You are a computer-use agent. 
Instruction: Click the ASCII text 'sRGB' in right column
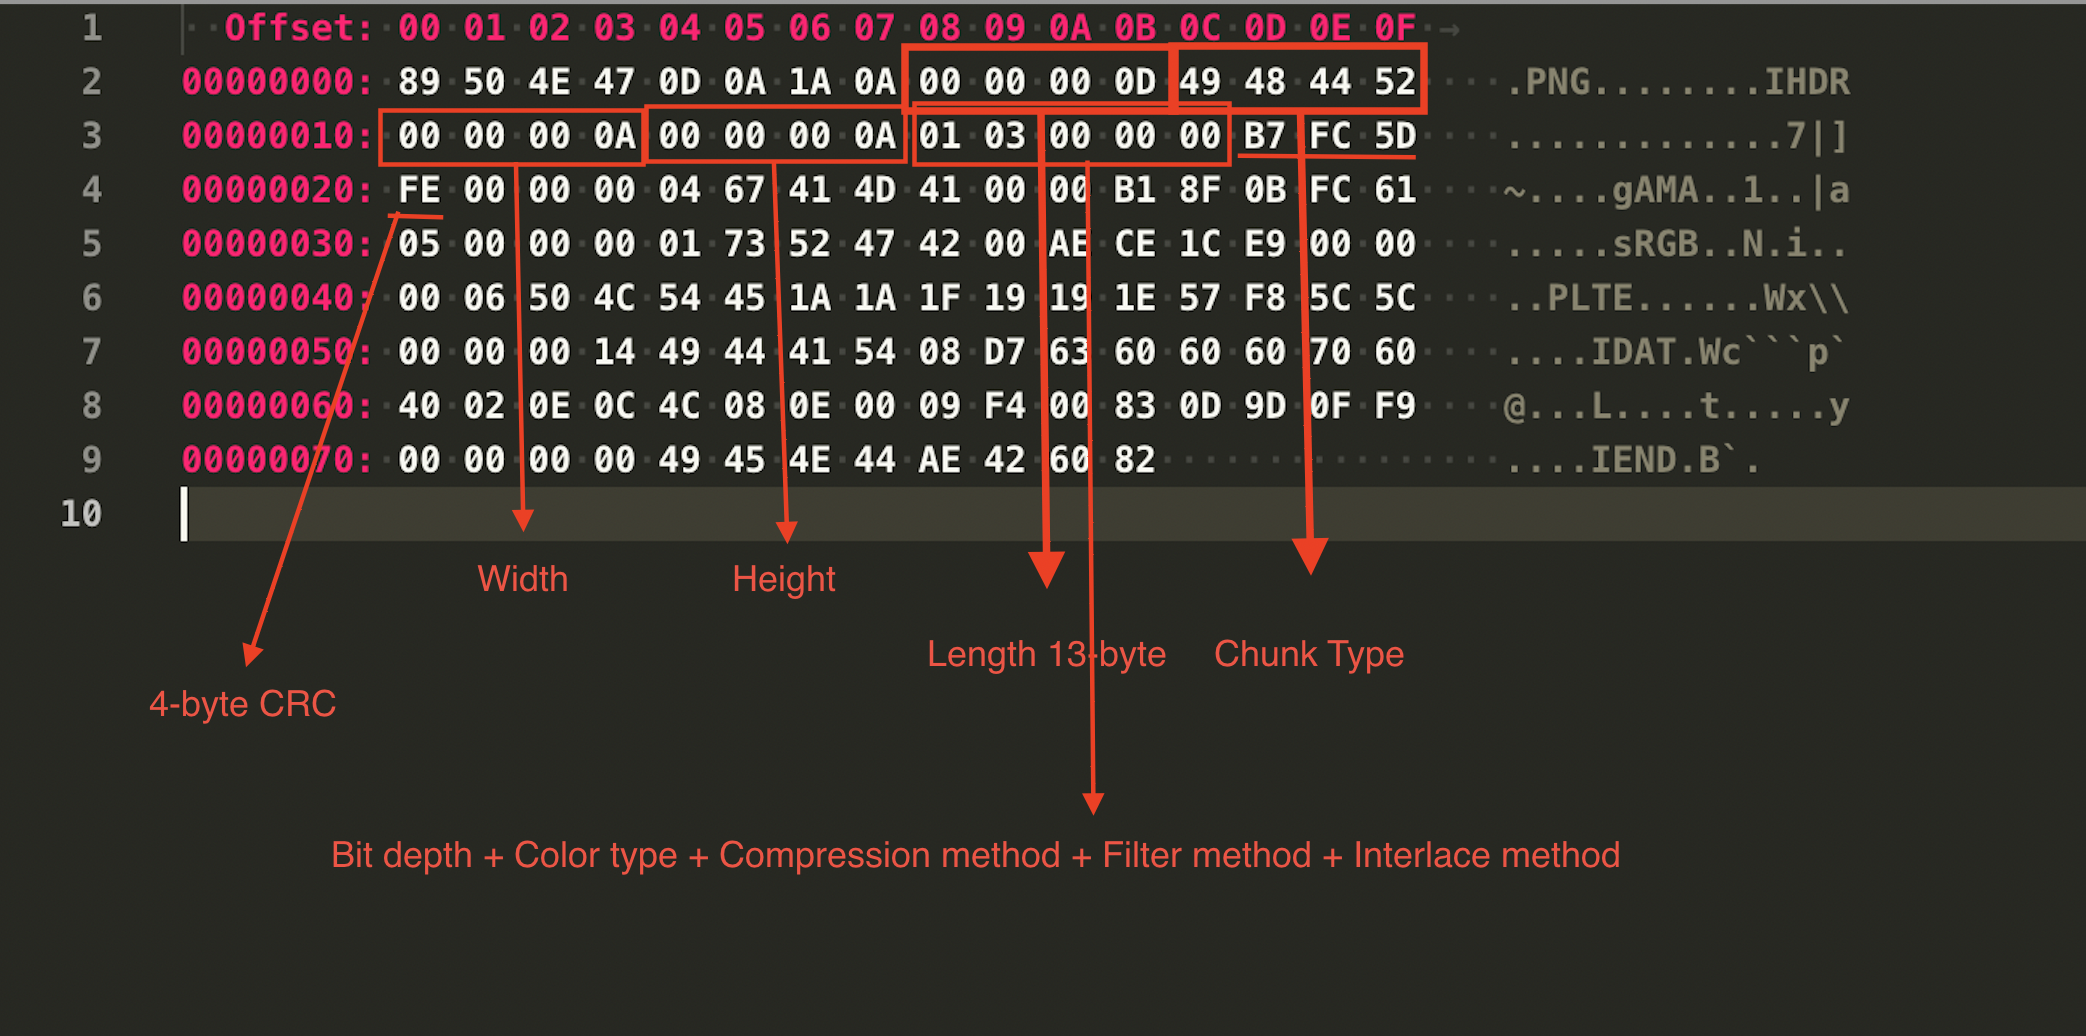coord(1655,244)
